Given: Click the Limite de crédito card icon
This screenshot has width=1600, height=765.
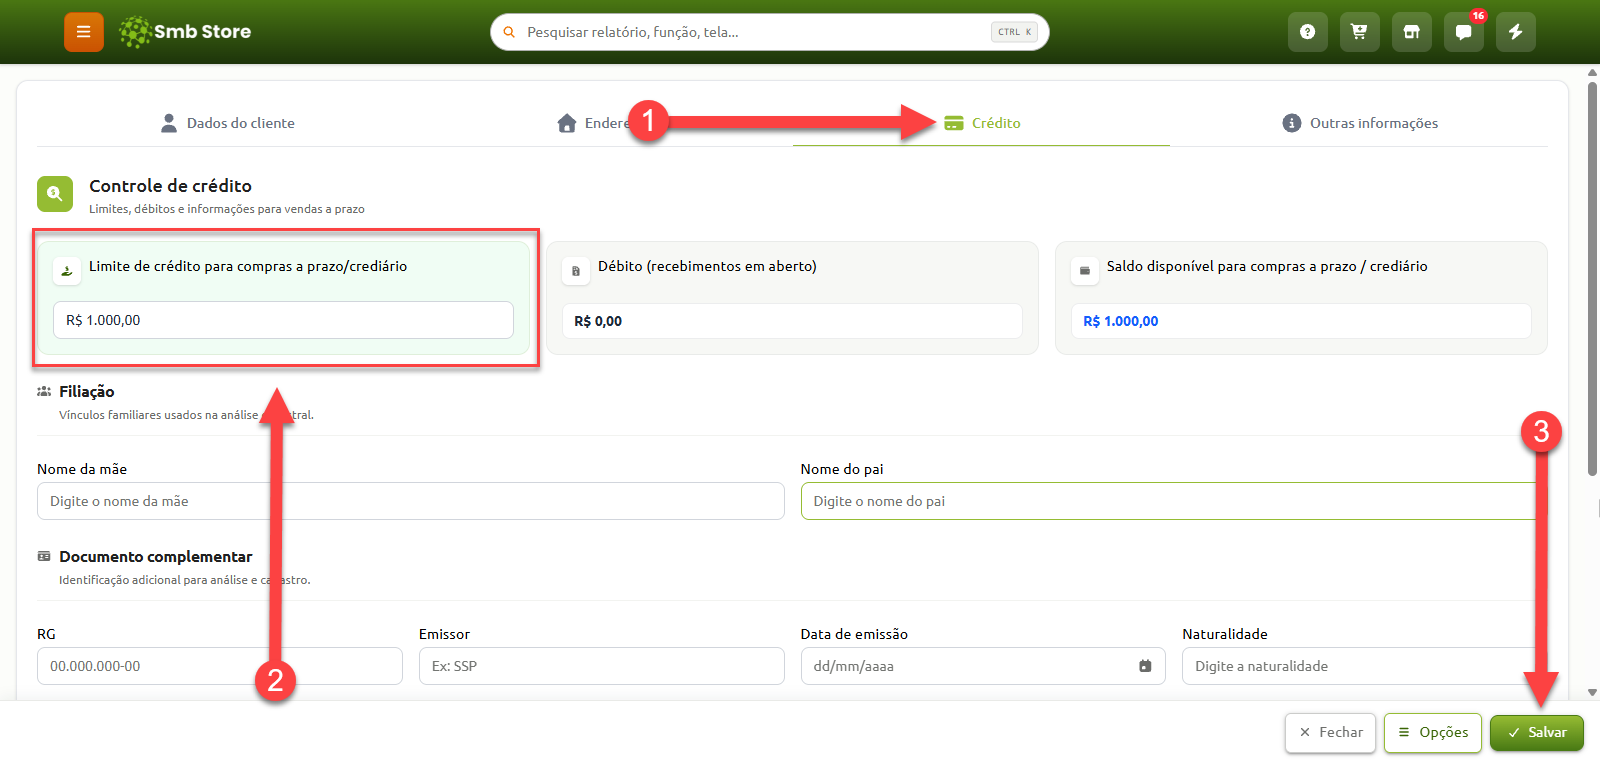Looking at the screenshot, I should pyautogui.click(x=67, y=270).
